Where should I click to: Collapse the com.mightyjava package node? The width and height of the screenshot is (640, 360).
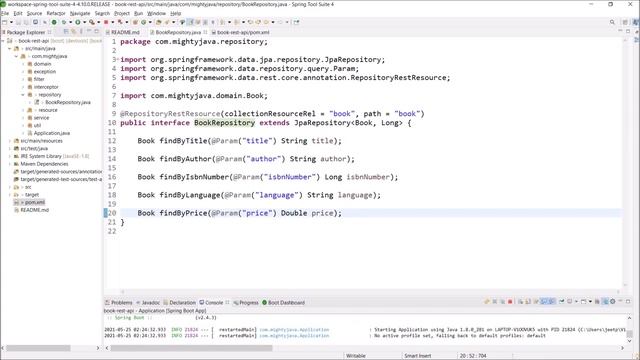coord(16,56)
